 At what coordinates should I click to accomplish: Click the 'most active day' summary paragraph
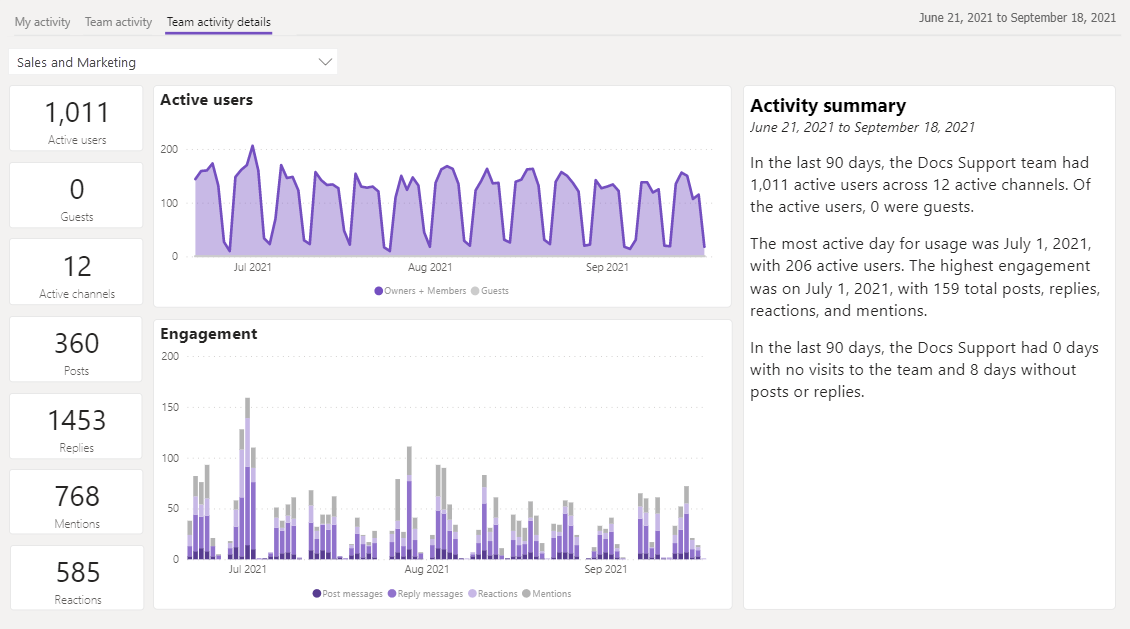coord(925,277)
